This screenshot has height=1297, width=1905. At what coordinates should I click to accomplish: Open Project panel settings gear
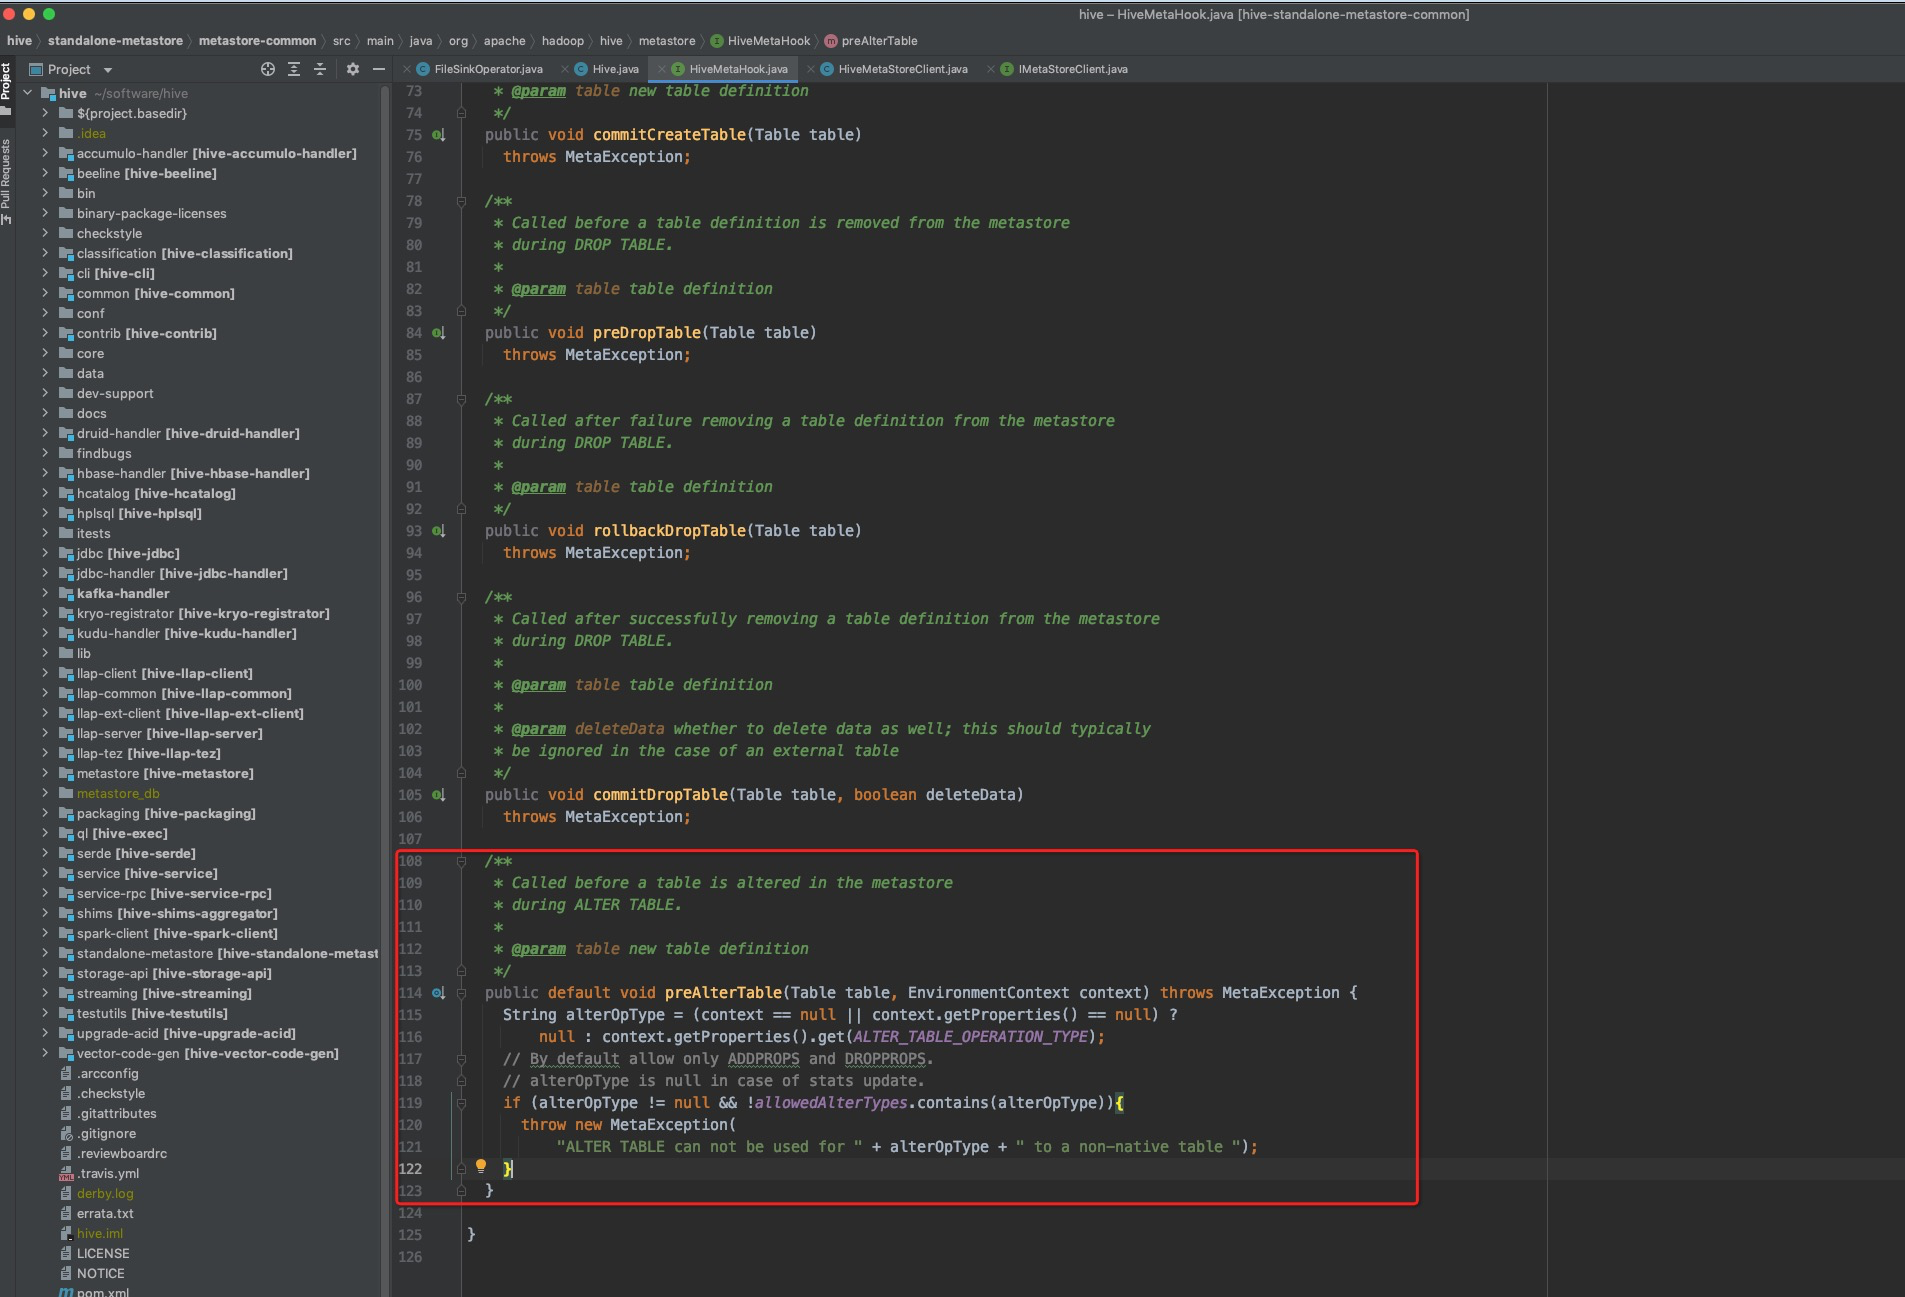(352, 69)
